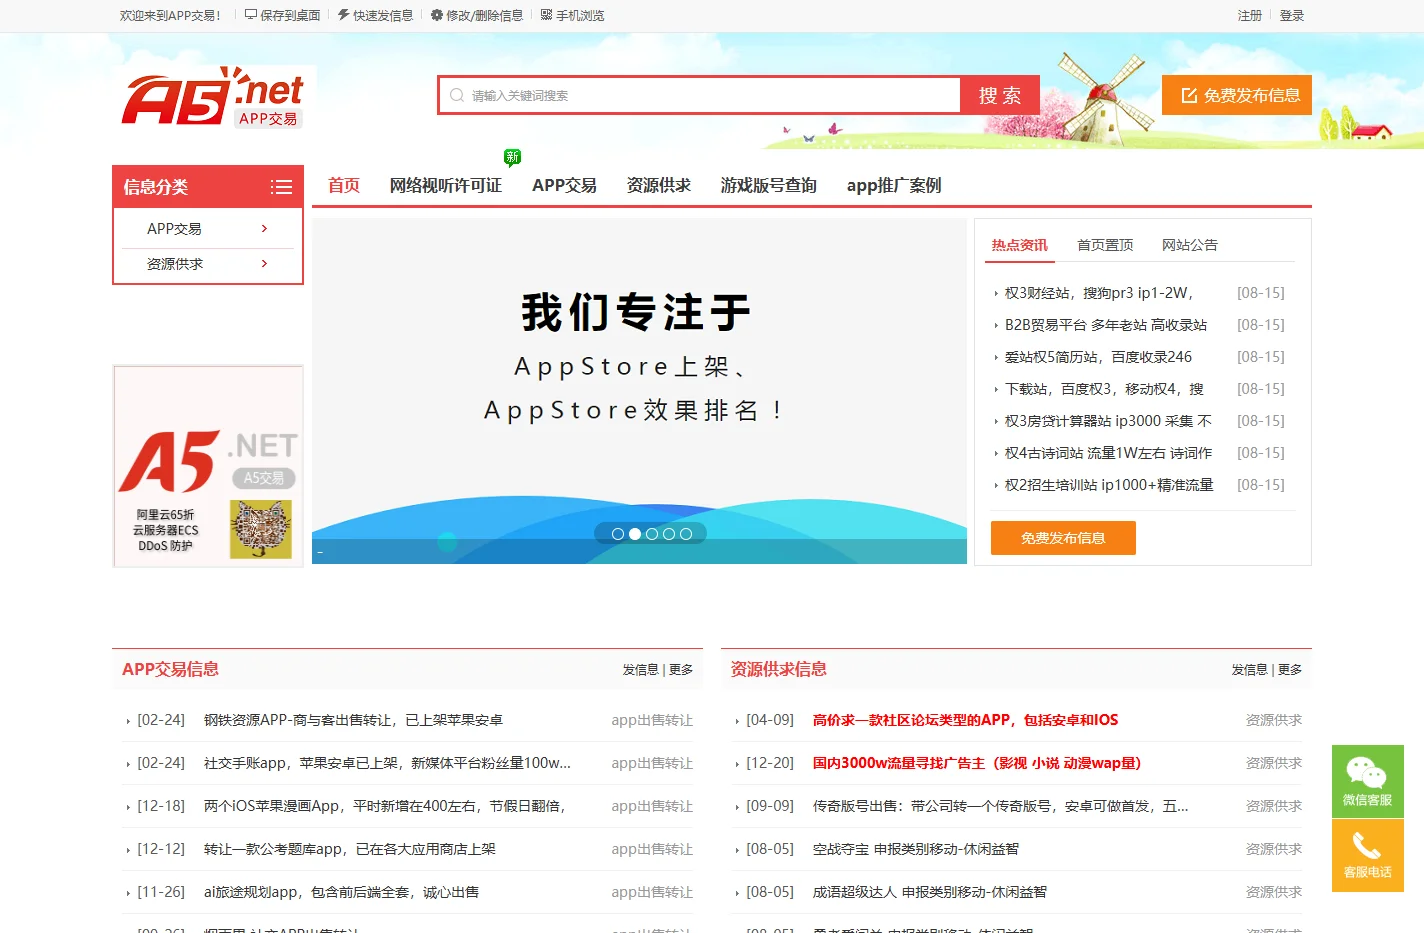The height and width of the screenshot is (933, 1424).
Task: Expand the 资源供求 category chevron
Action: click(264, 264)
